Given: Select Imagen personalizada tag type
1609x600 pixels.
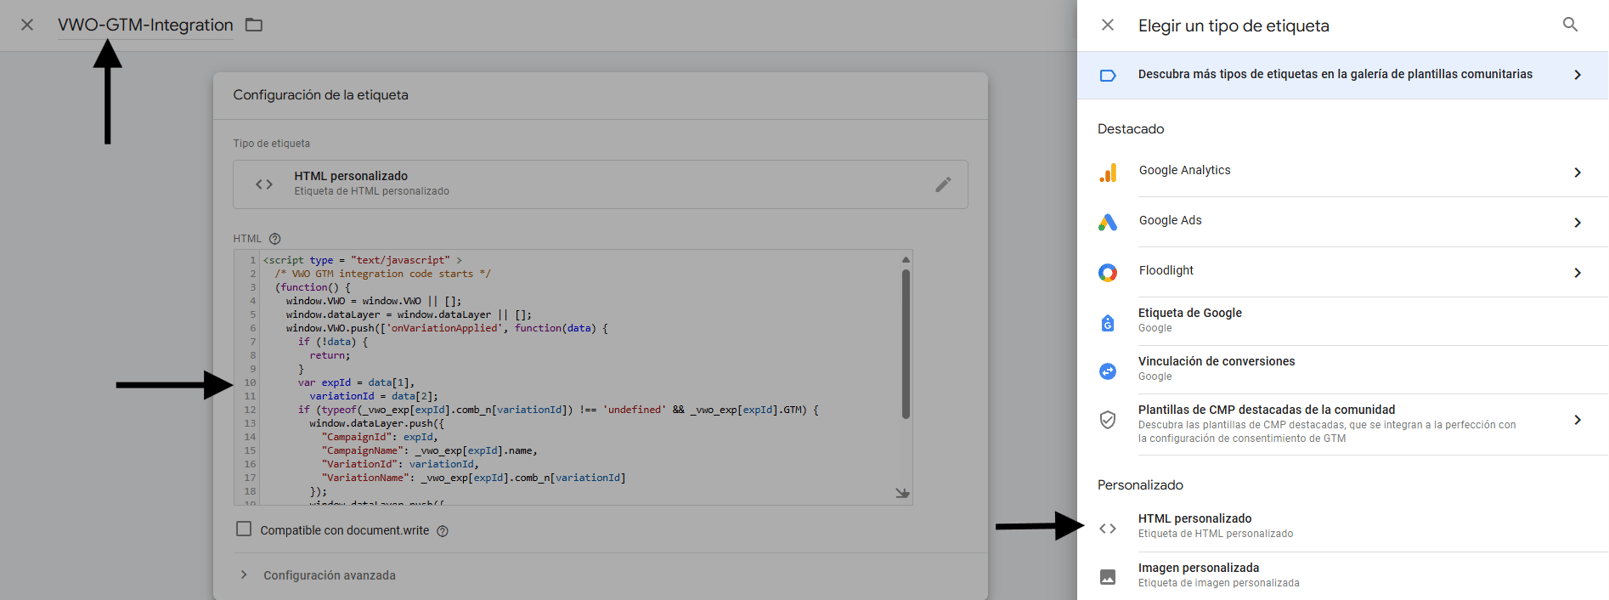Looking at the screenshot, I should click(x=1343, y=575).
